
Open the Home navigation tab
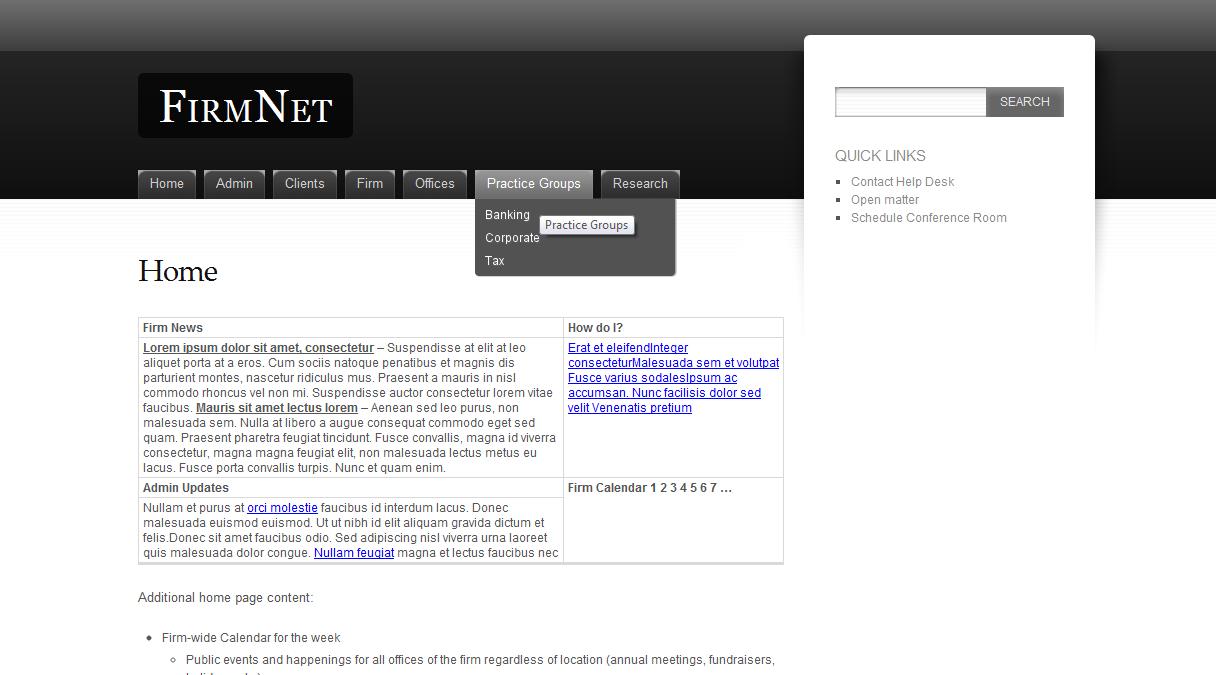point(167,184)
